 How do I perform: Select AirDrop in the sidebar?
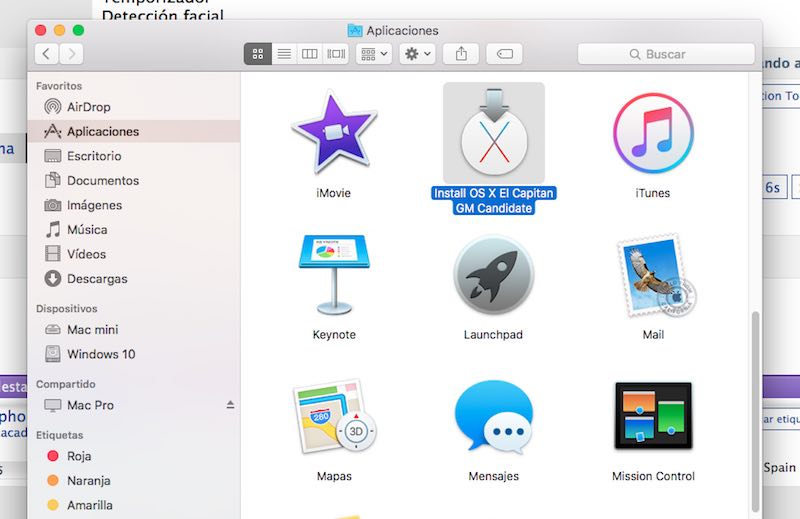pyautogui.click(x=134, y=107)
